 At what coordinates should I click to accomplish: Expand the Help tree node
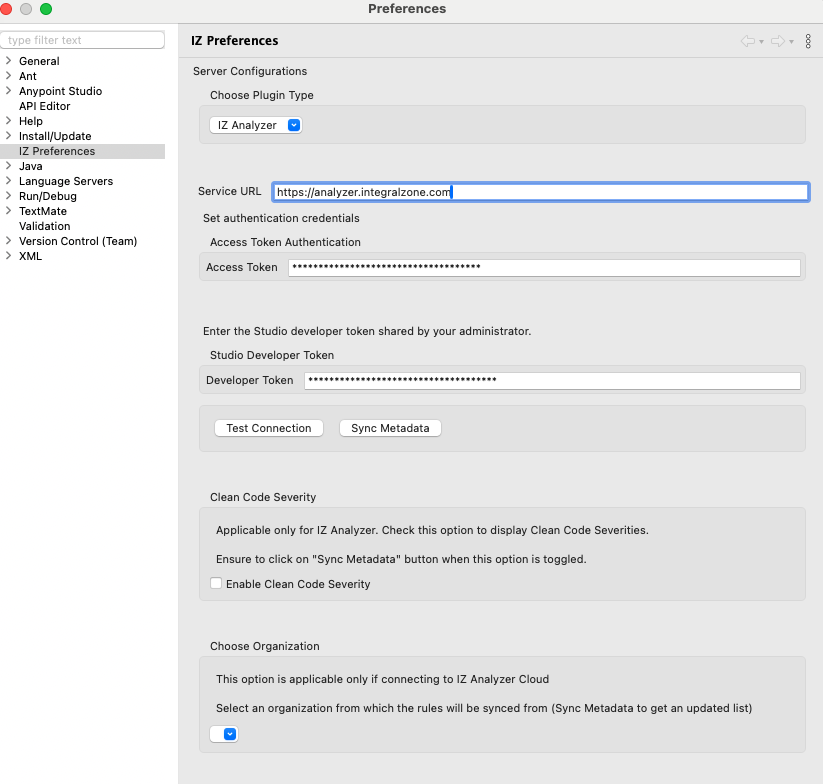point(8,121)
